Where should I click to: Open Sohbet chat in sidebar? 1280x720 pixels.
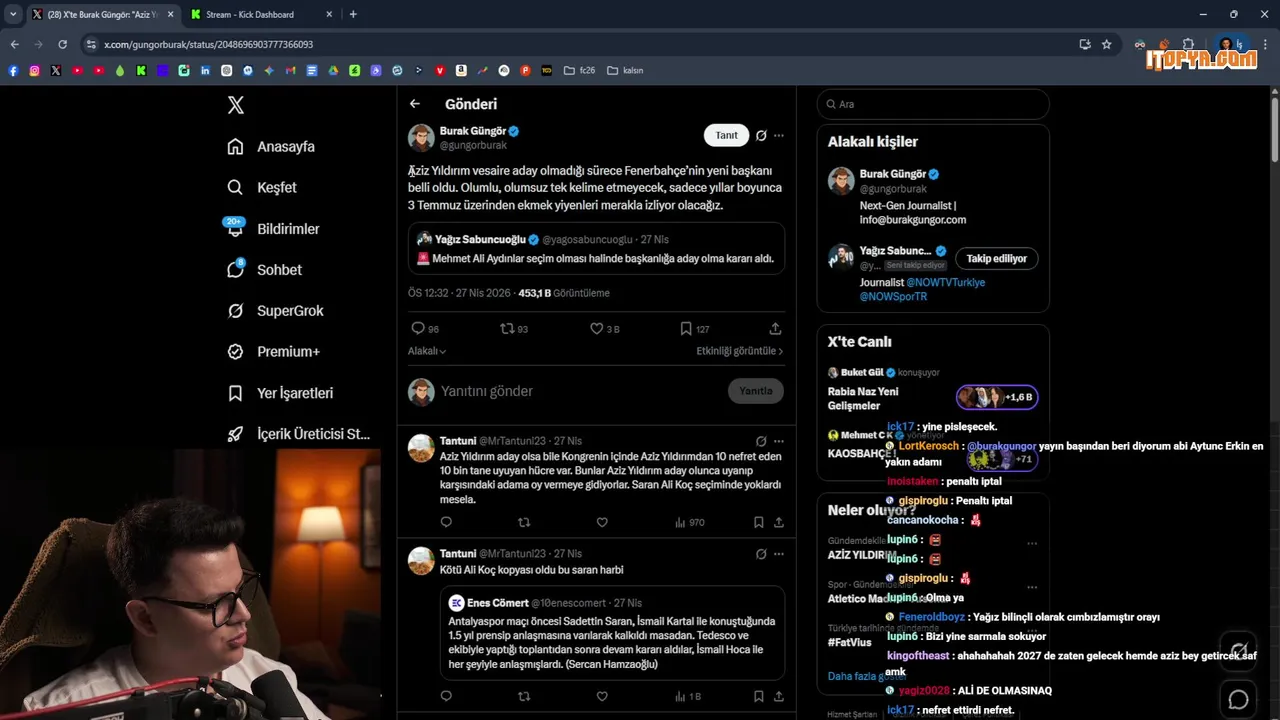click(264, 270)
